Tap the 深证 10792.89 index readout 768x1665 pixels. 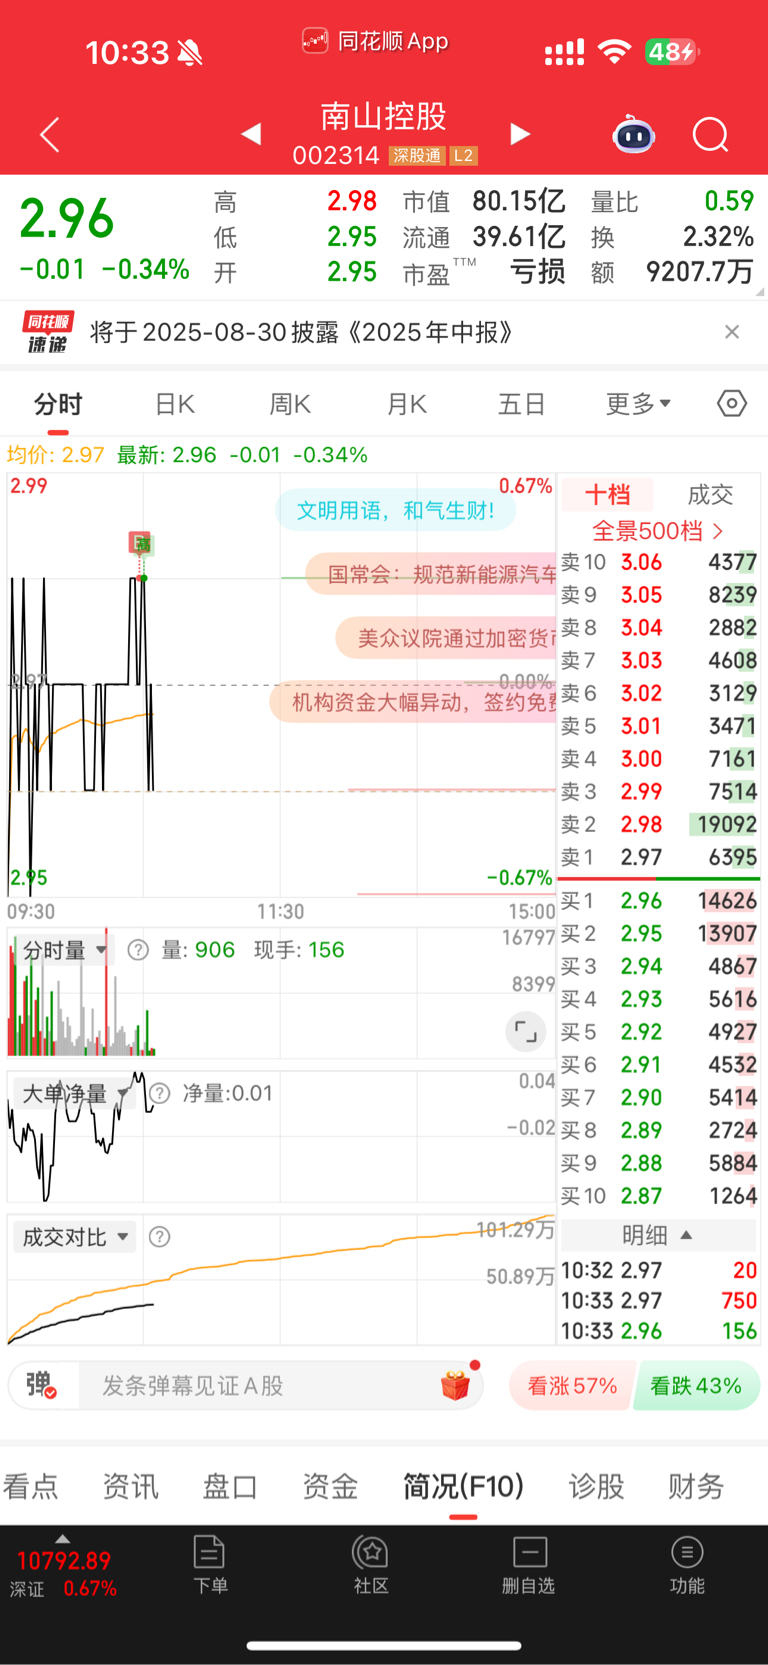(64, 1574)
